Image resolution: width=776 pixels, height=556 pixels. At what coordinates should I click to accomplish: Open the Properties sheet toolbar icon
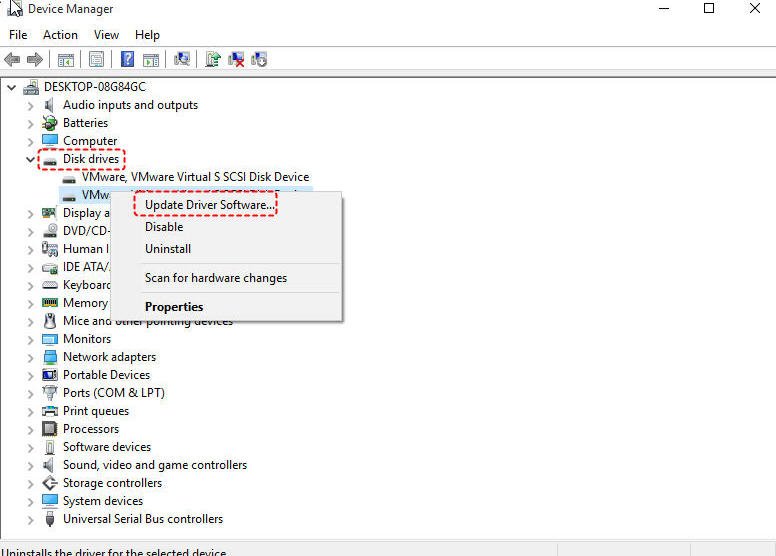point(97,60)
